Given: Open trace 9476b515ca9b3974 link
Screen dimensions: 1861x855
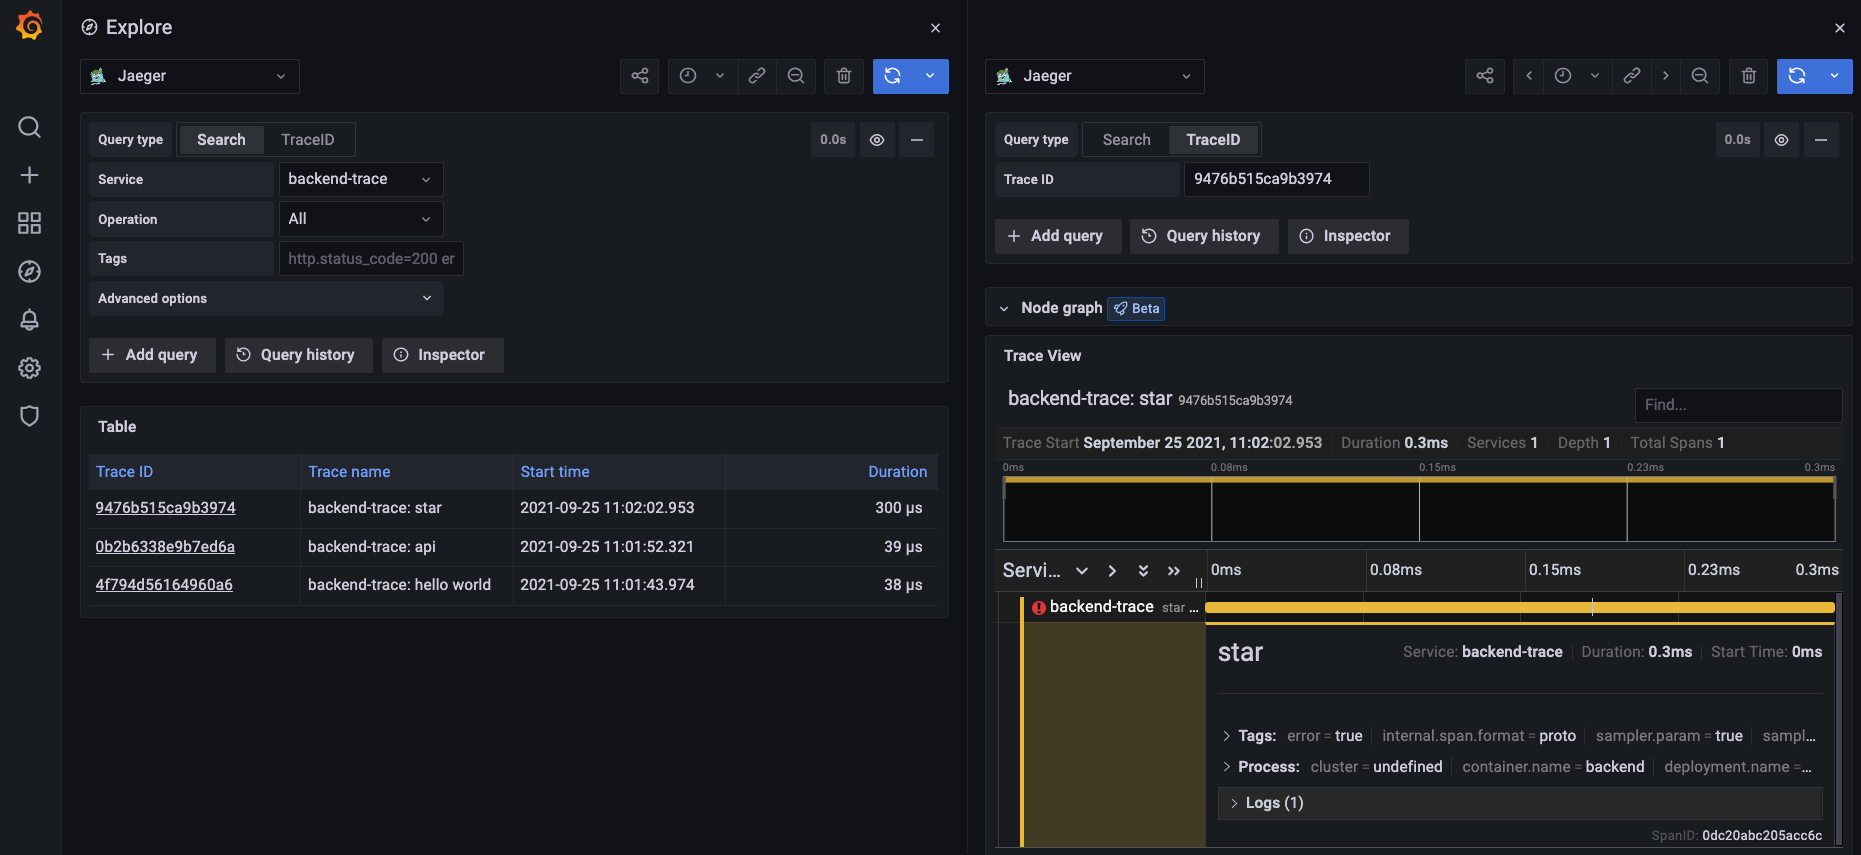Looking at the screenshot, I should pos(166,508).
